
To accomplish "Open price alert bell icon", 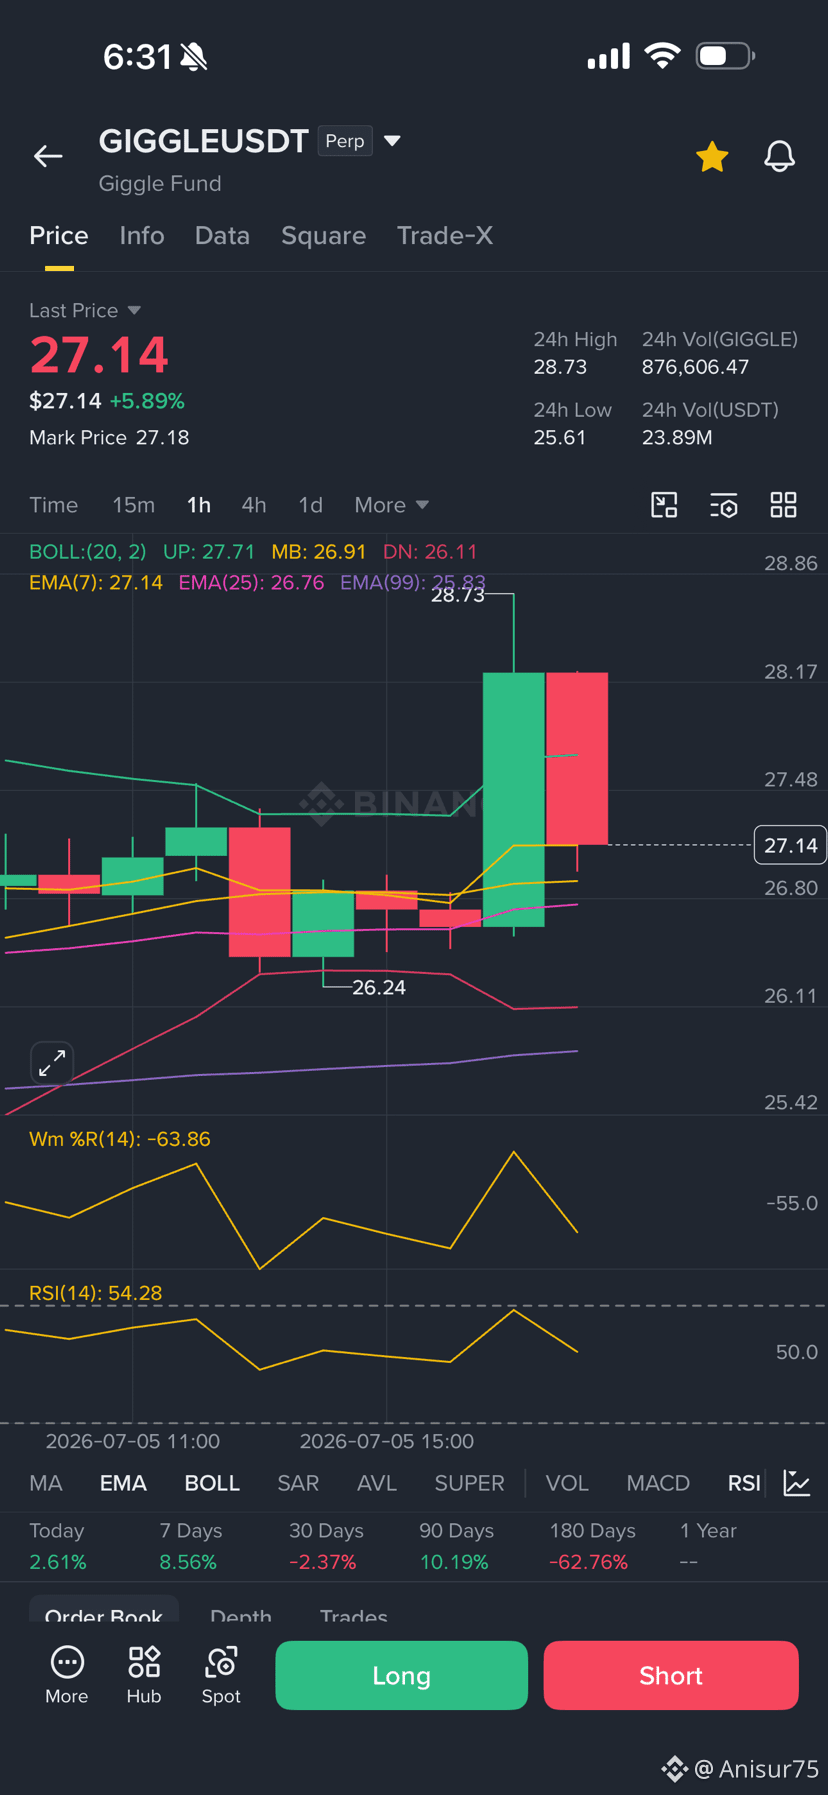I will point(780,156).
